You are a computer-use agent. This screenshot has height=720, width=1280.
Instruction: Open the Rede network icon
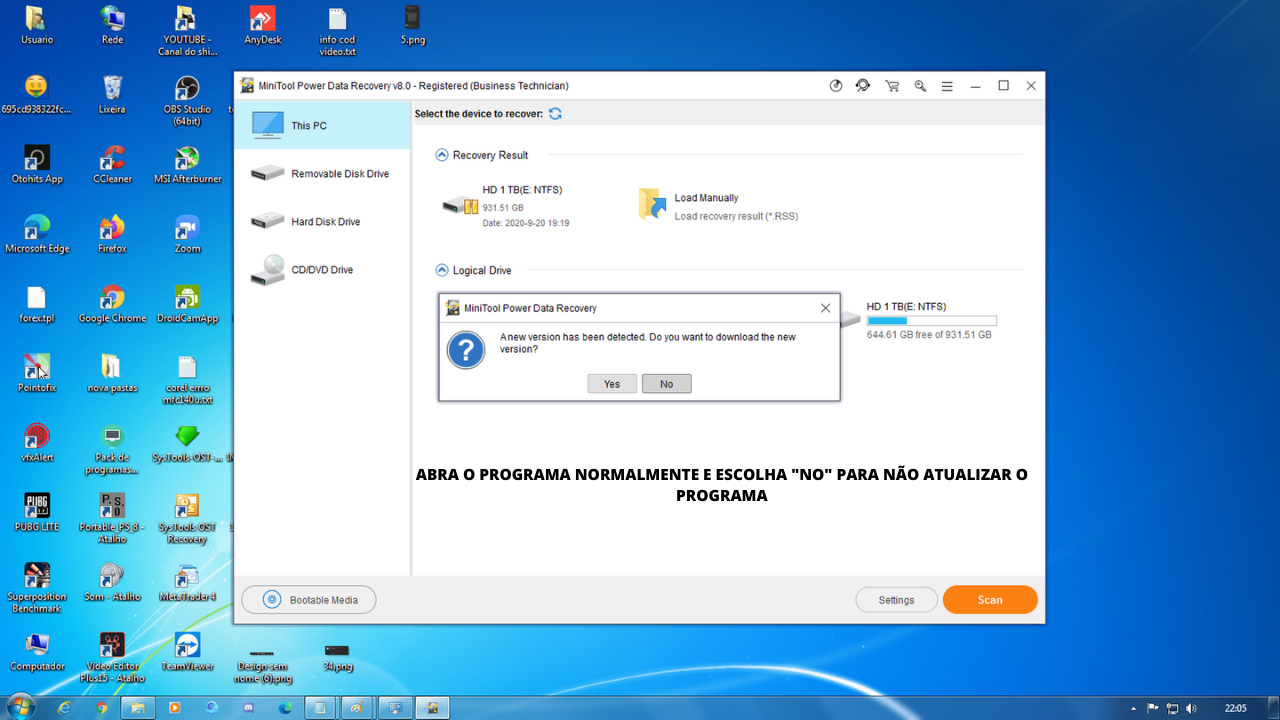[x=112, y=26]
